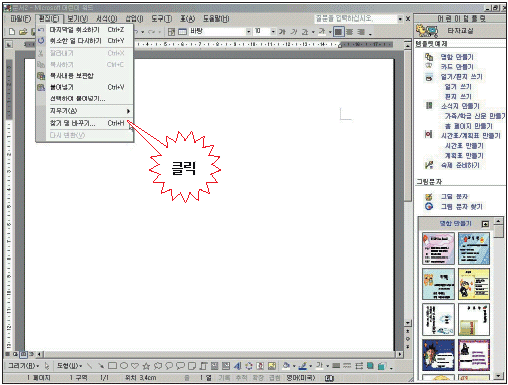This screenshot has width=508, height=385.
Task: Open the 보기 menu in the menu bar
Action: click(x=78, y=19)
